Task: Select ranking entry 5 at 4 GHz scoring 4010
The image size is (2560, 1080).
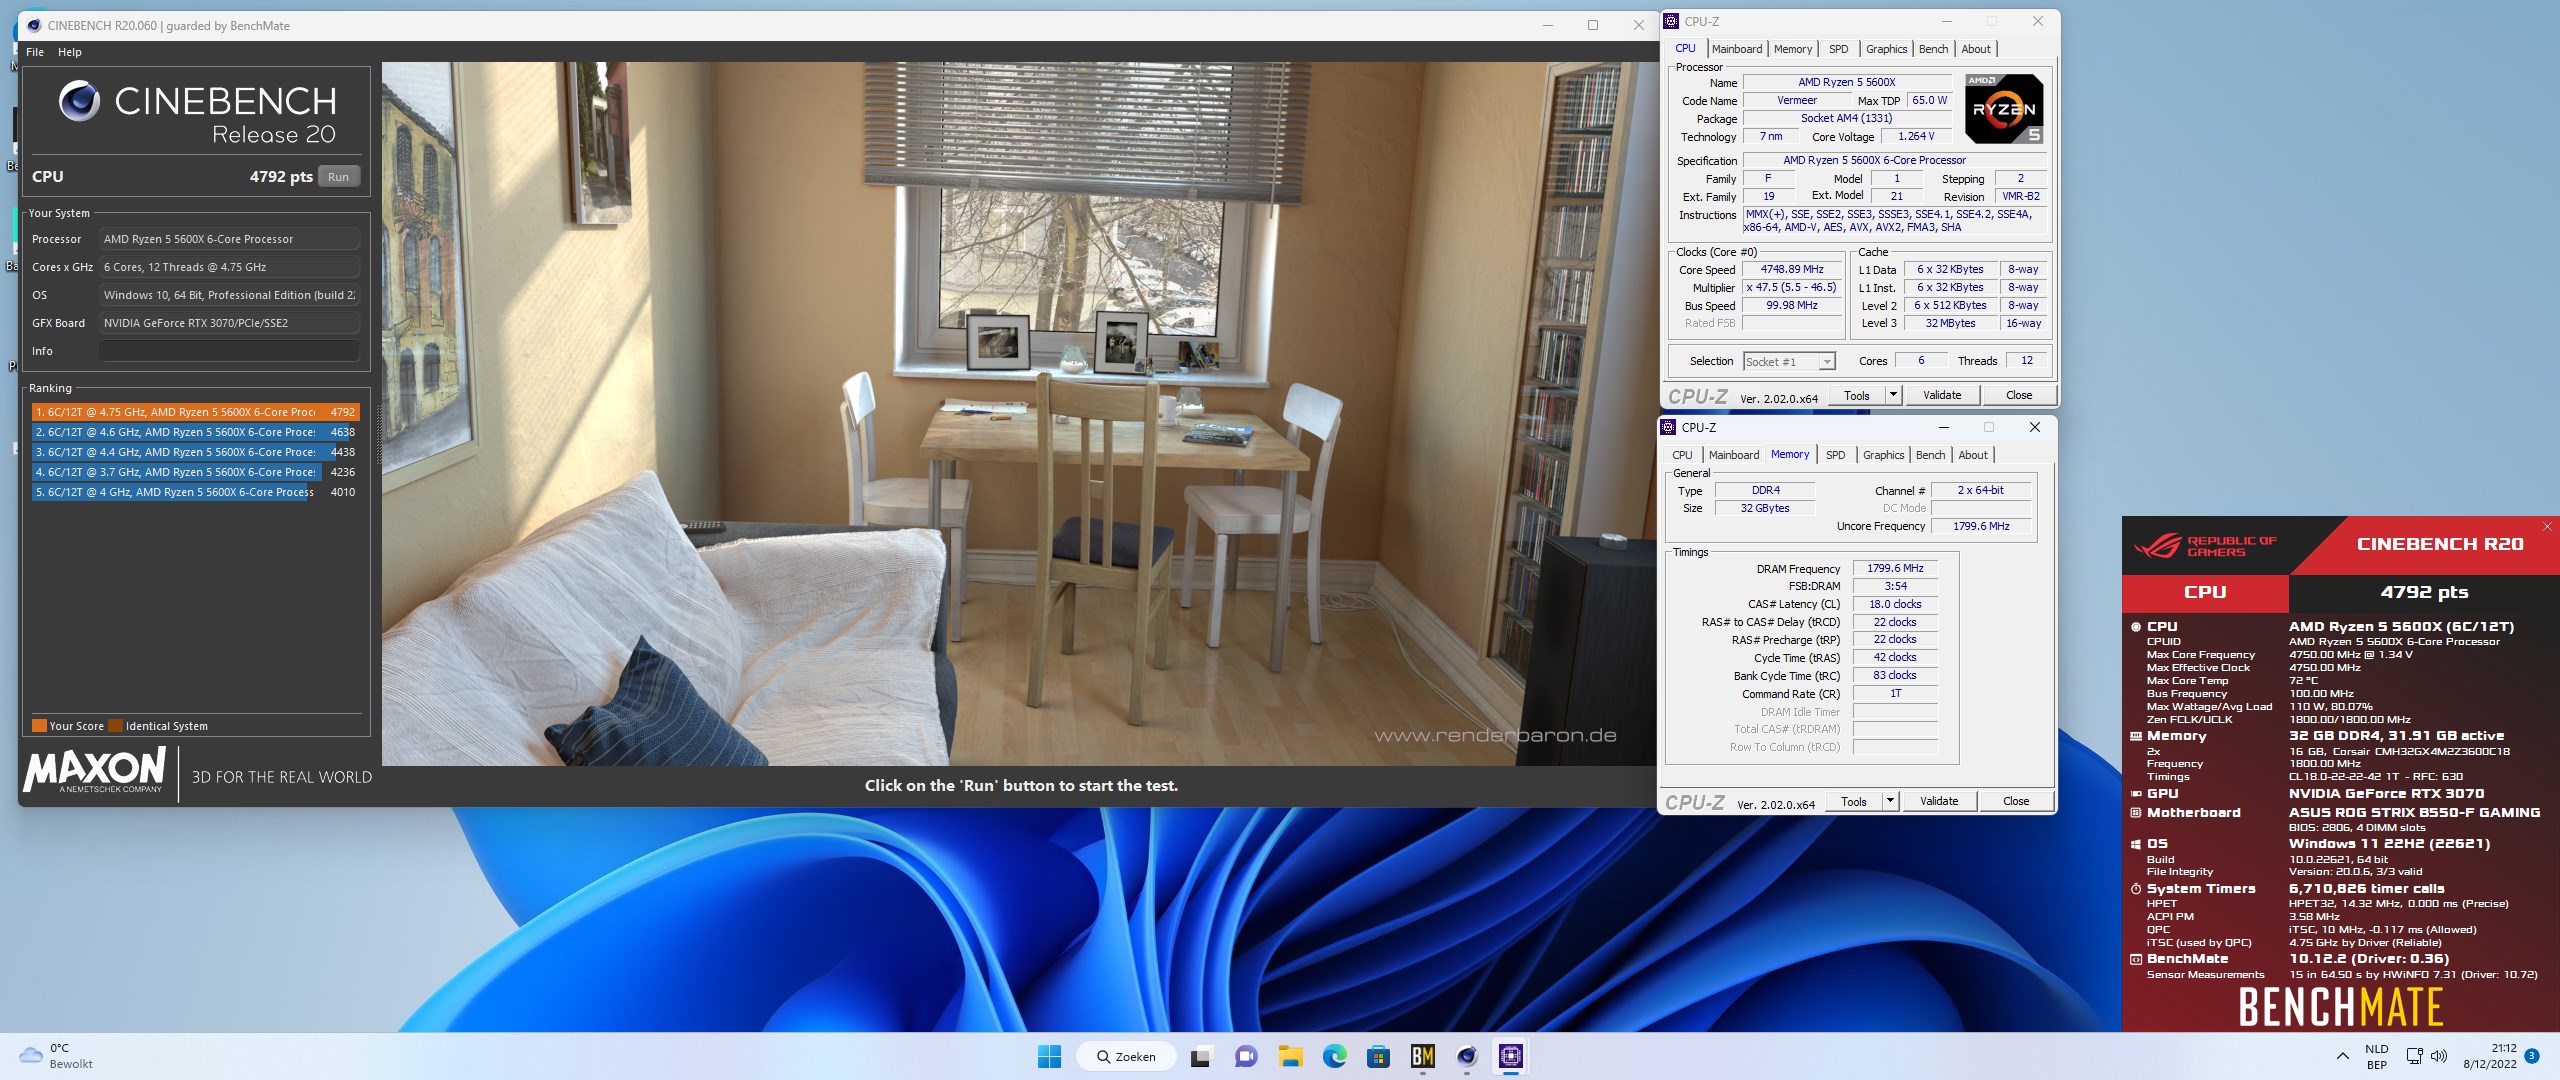Action: pos(195,492)
